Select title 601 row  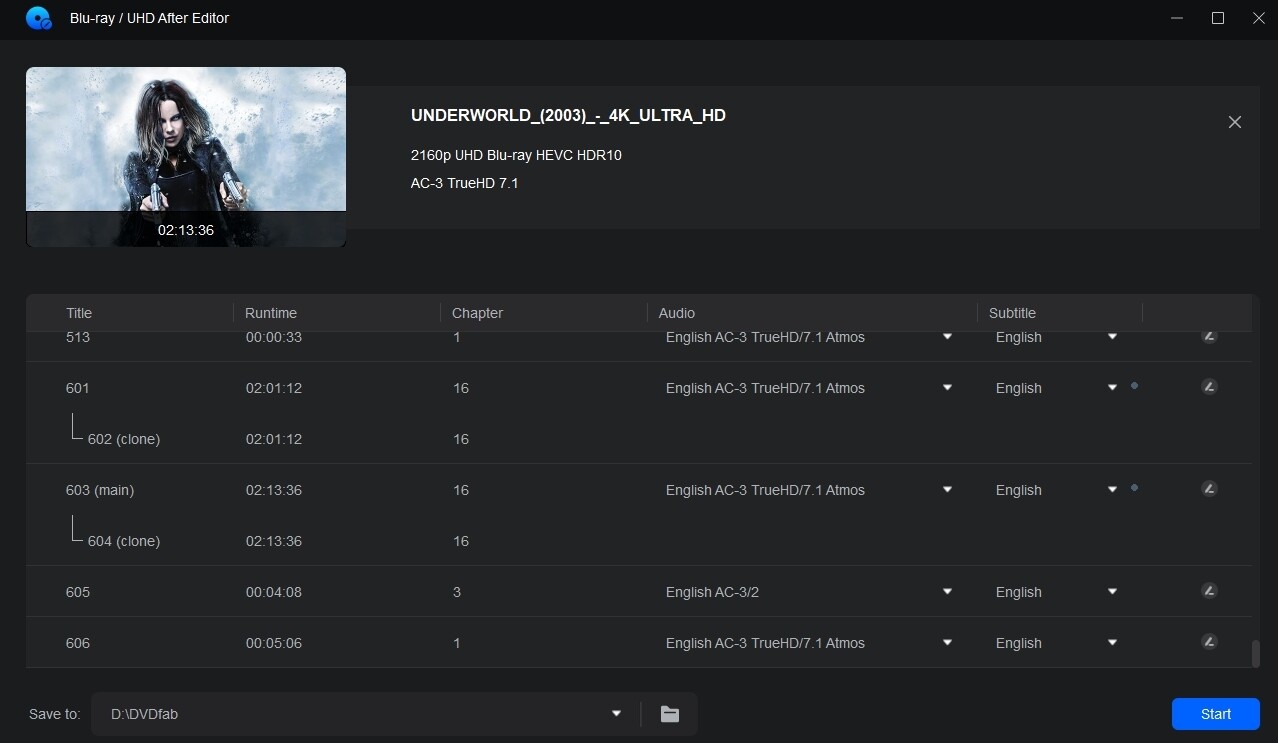(639, 388)
